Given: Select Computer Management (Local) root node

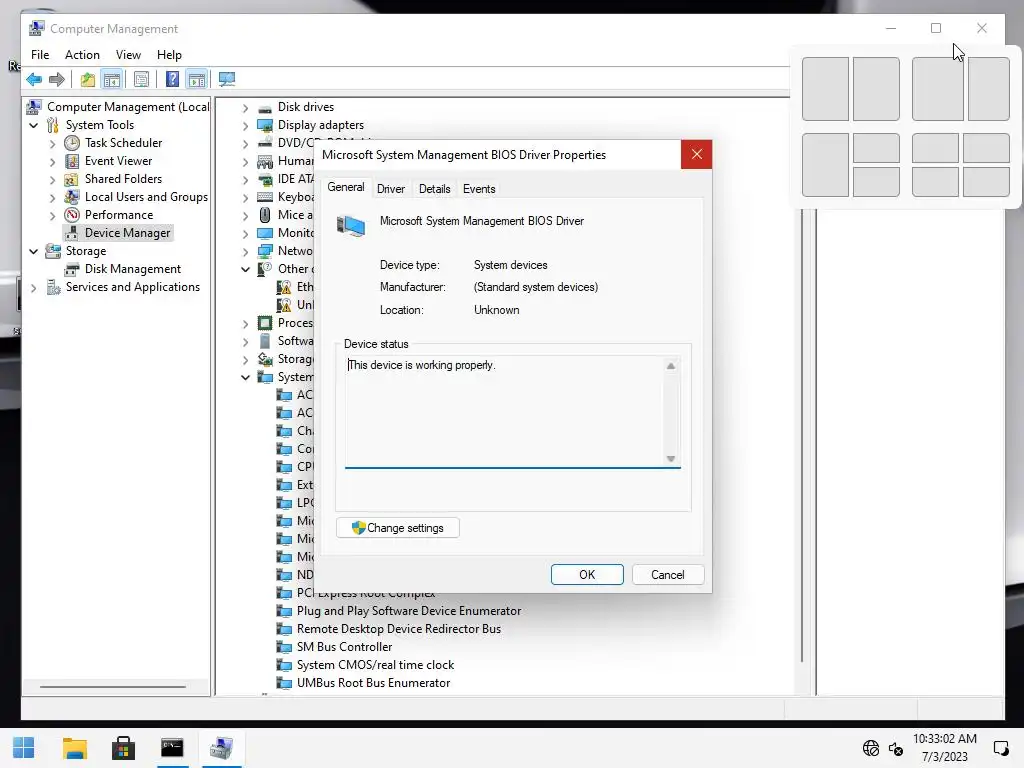Looking at the screenshot, I should (x=128, y=107).
